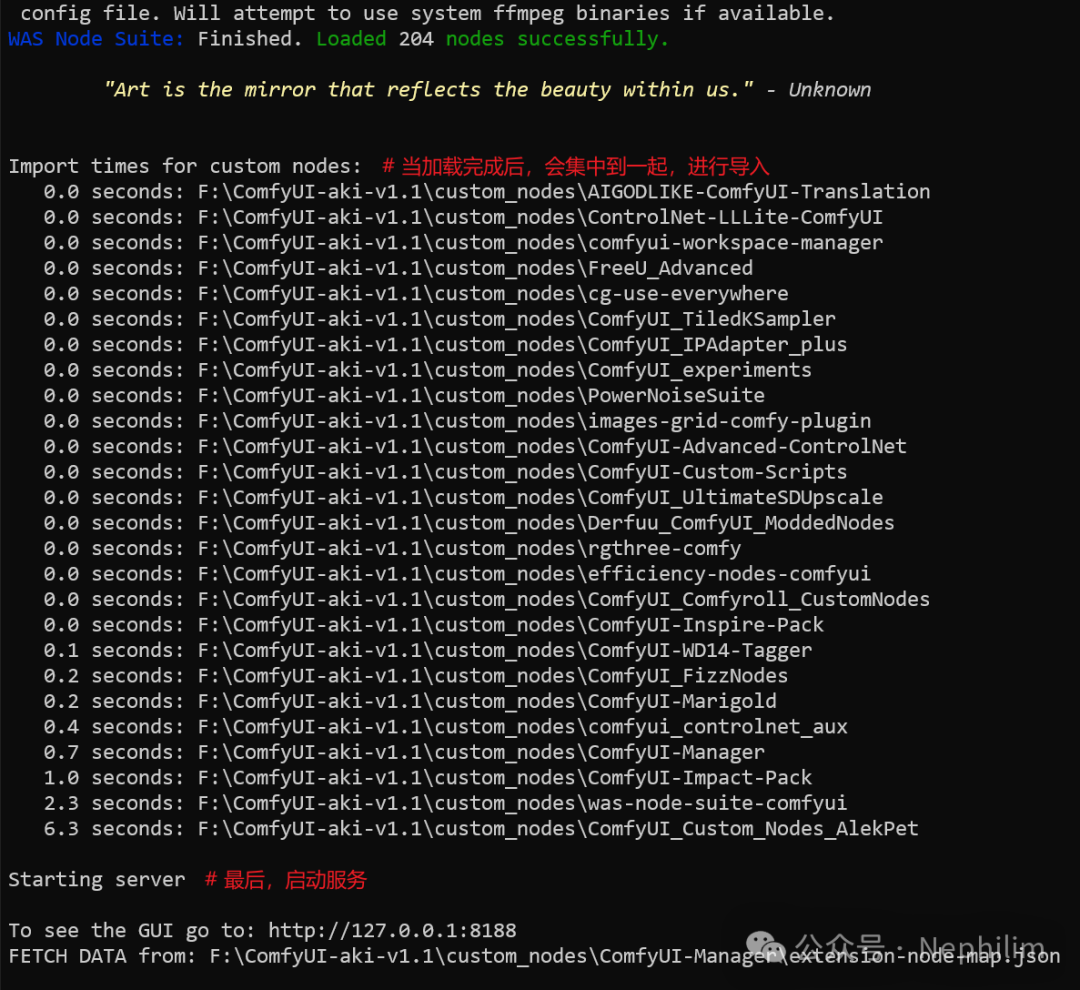This screenshot has width=1080, height=990.
Task: Click the PowerNoiseSuite path line
Action: tap(404, 395)
